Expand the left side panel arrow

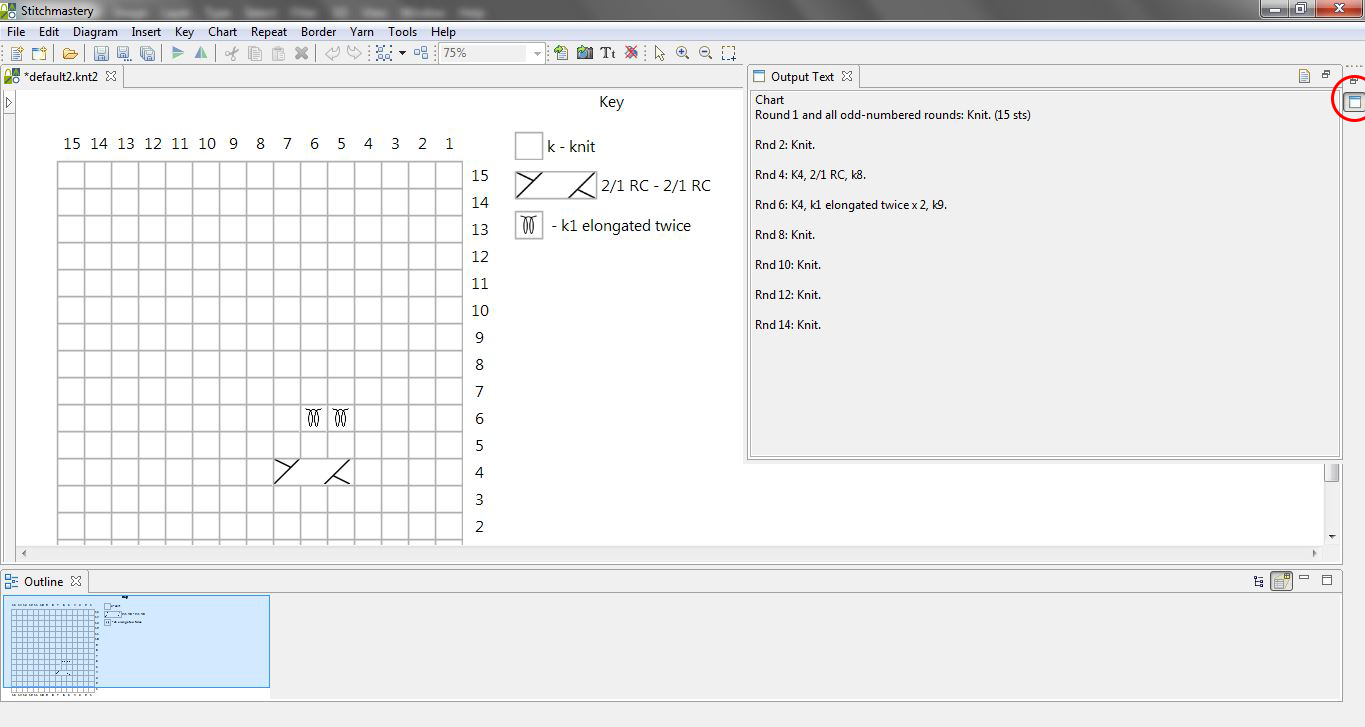(x=9, y=102)
